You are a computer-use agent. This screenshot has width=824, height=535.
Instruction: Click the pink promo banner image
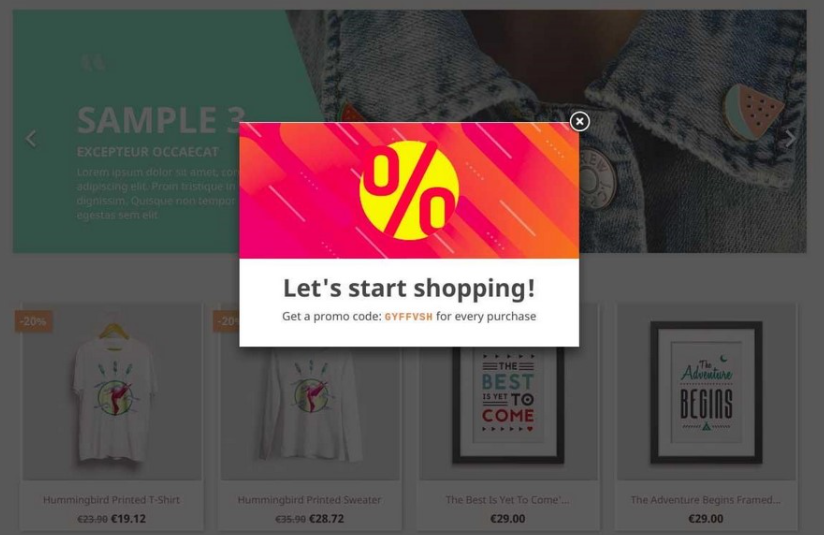click(409, 190)
